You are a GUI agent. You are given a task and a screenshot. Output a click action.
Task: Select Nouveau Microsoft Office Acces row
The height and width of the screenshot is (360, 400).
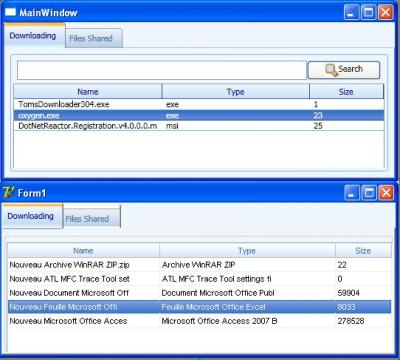coord(199,321)
